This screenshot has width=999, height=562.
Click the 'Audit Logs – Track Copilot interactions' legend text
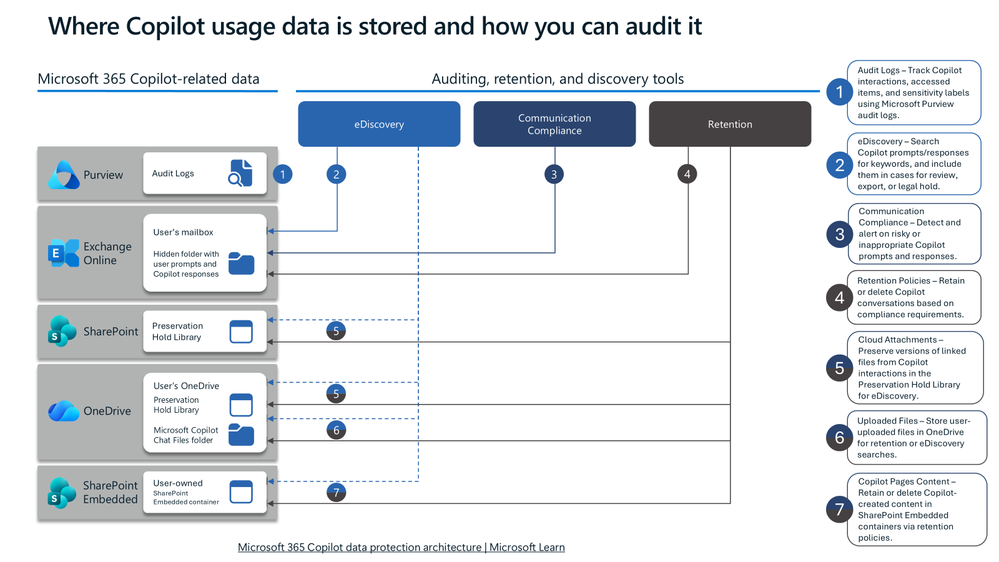pos(913,93)
